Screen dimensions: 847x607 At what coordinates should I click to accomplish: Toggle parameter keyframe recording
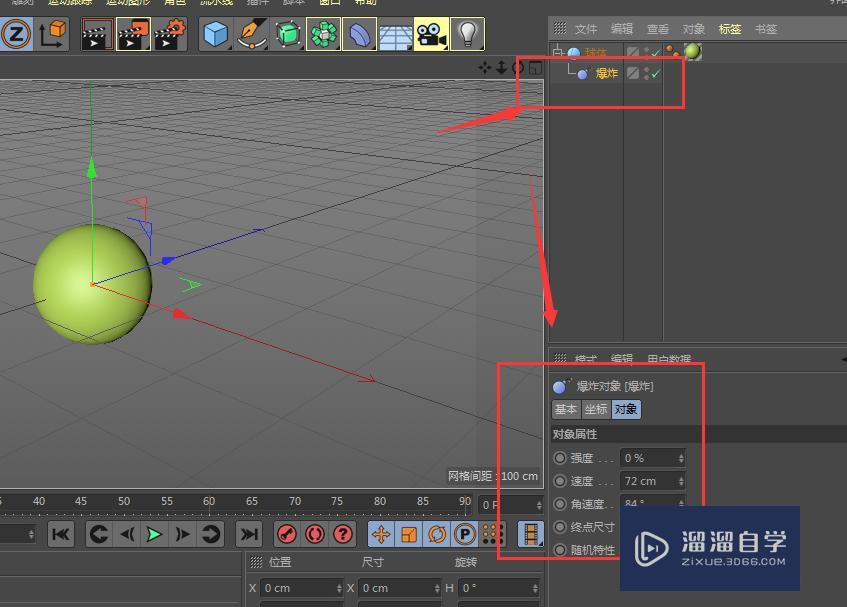point(465,535)
